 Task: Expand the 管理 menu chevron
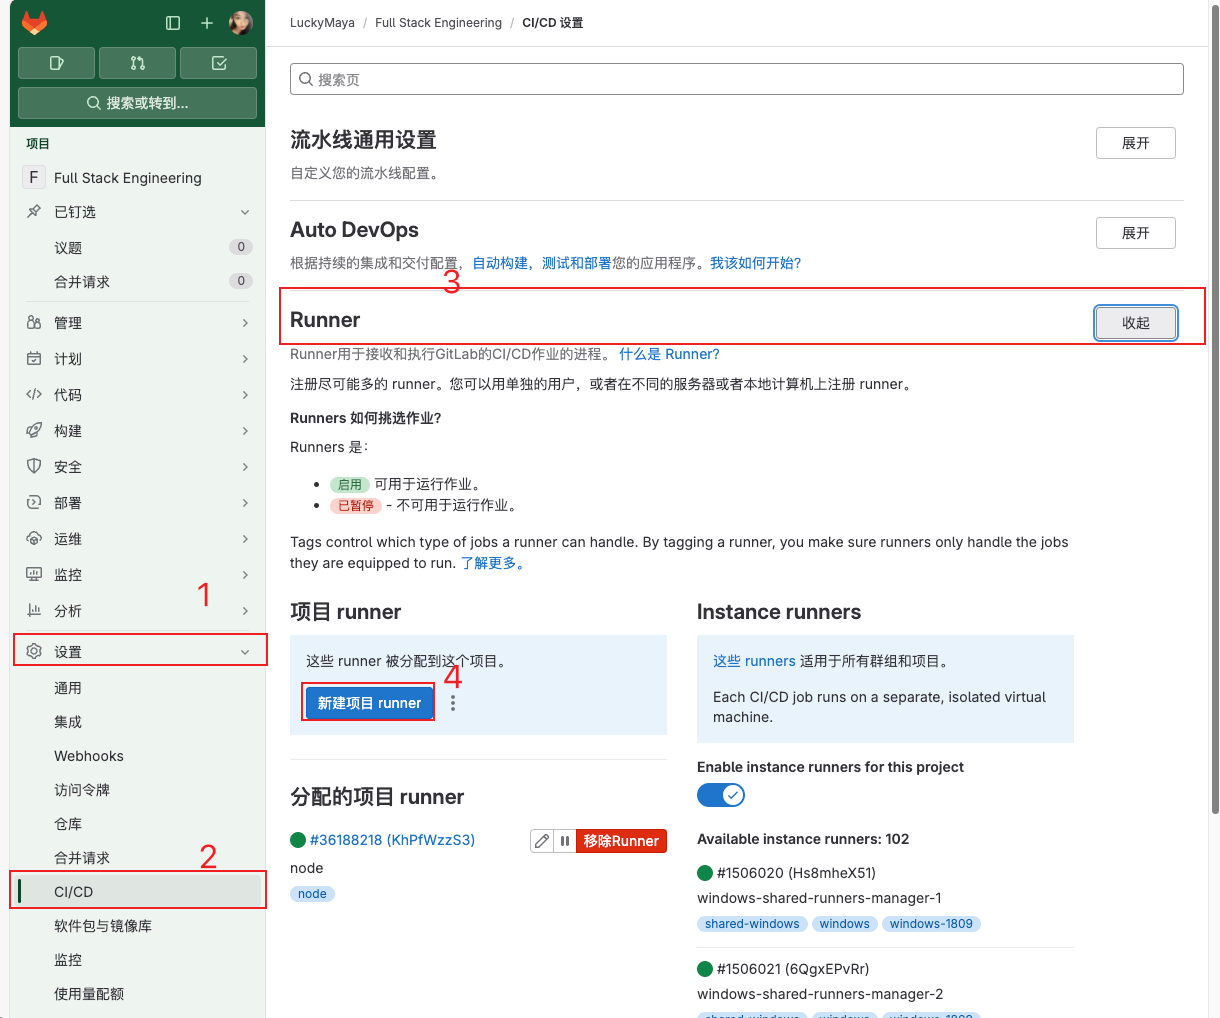tap(245, 323)
